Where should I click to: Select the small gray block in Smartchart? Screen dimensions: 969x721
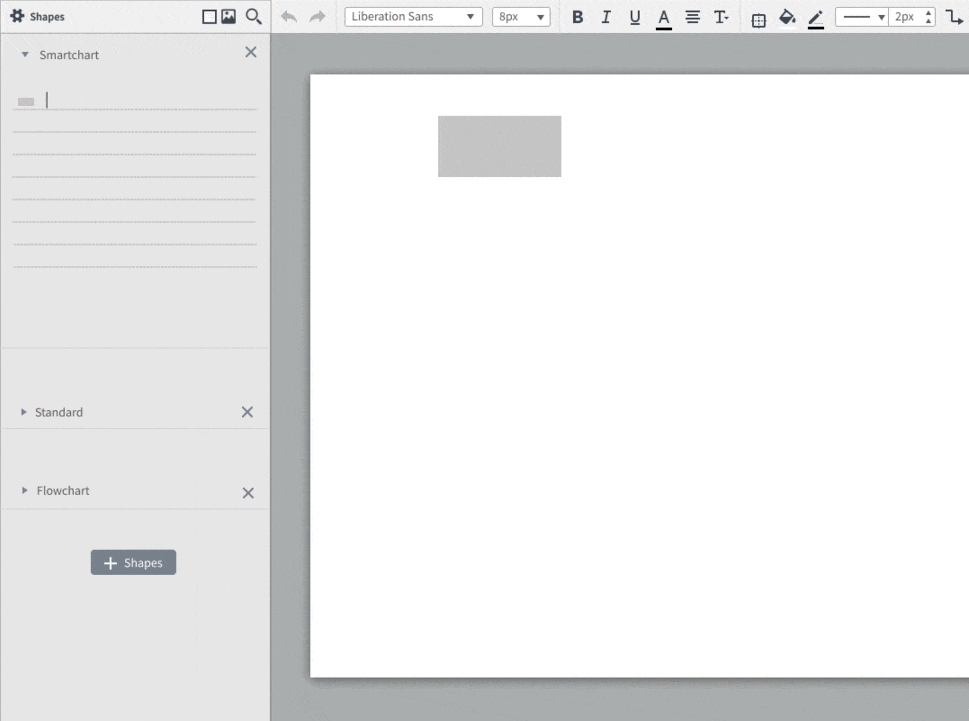(26, 102)
